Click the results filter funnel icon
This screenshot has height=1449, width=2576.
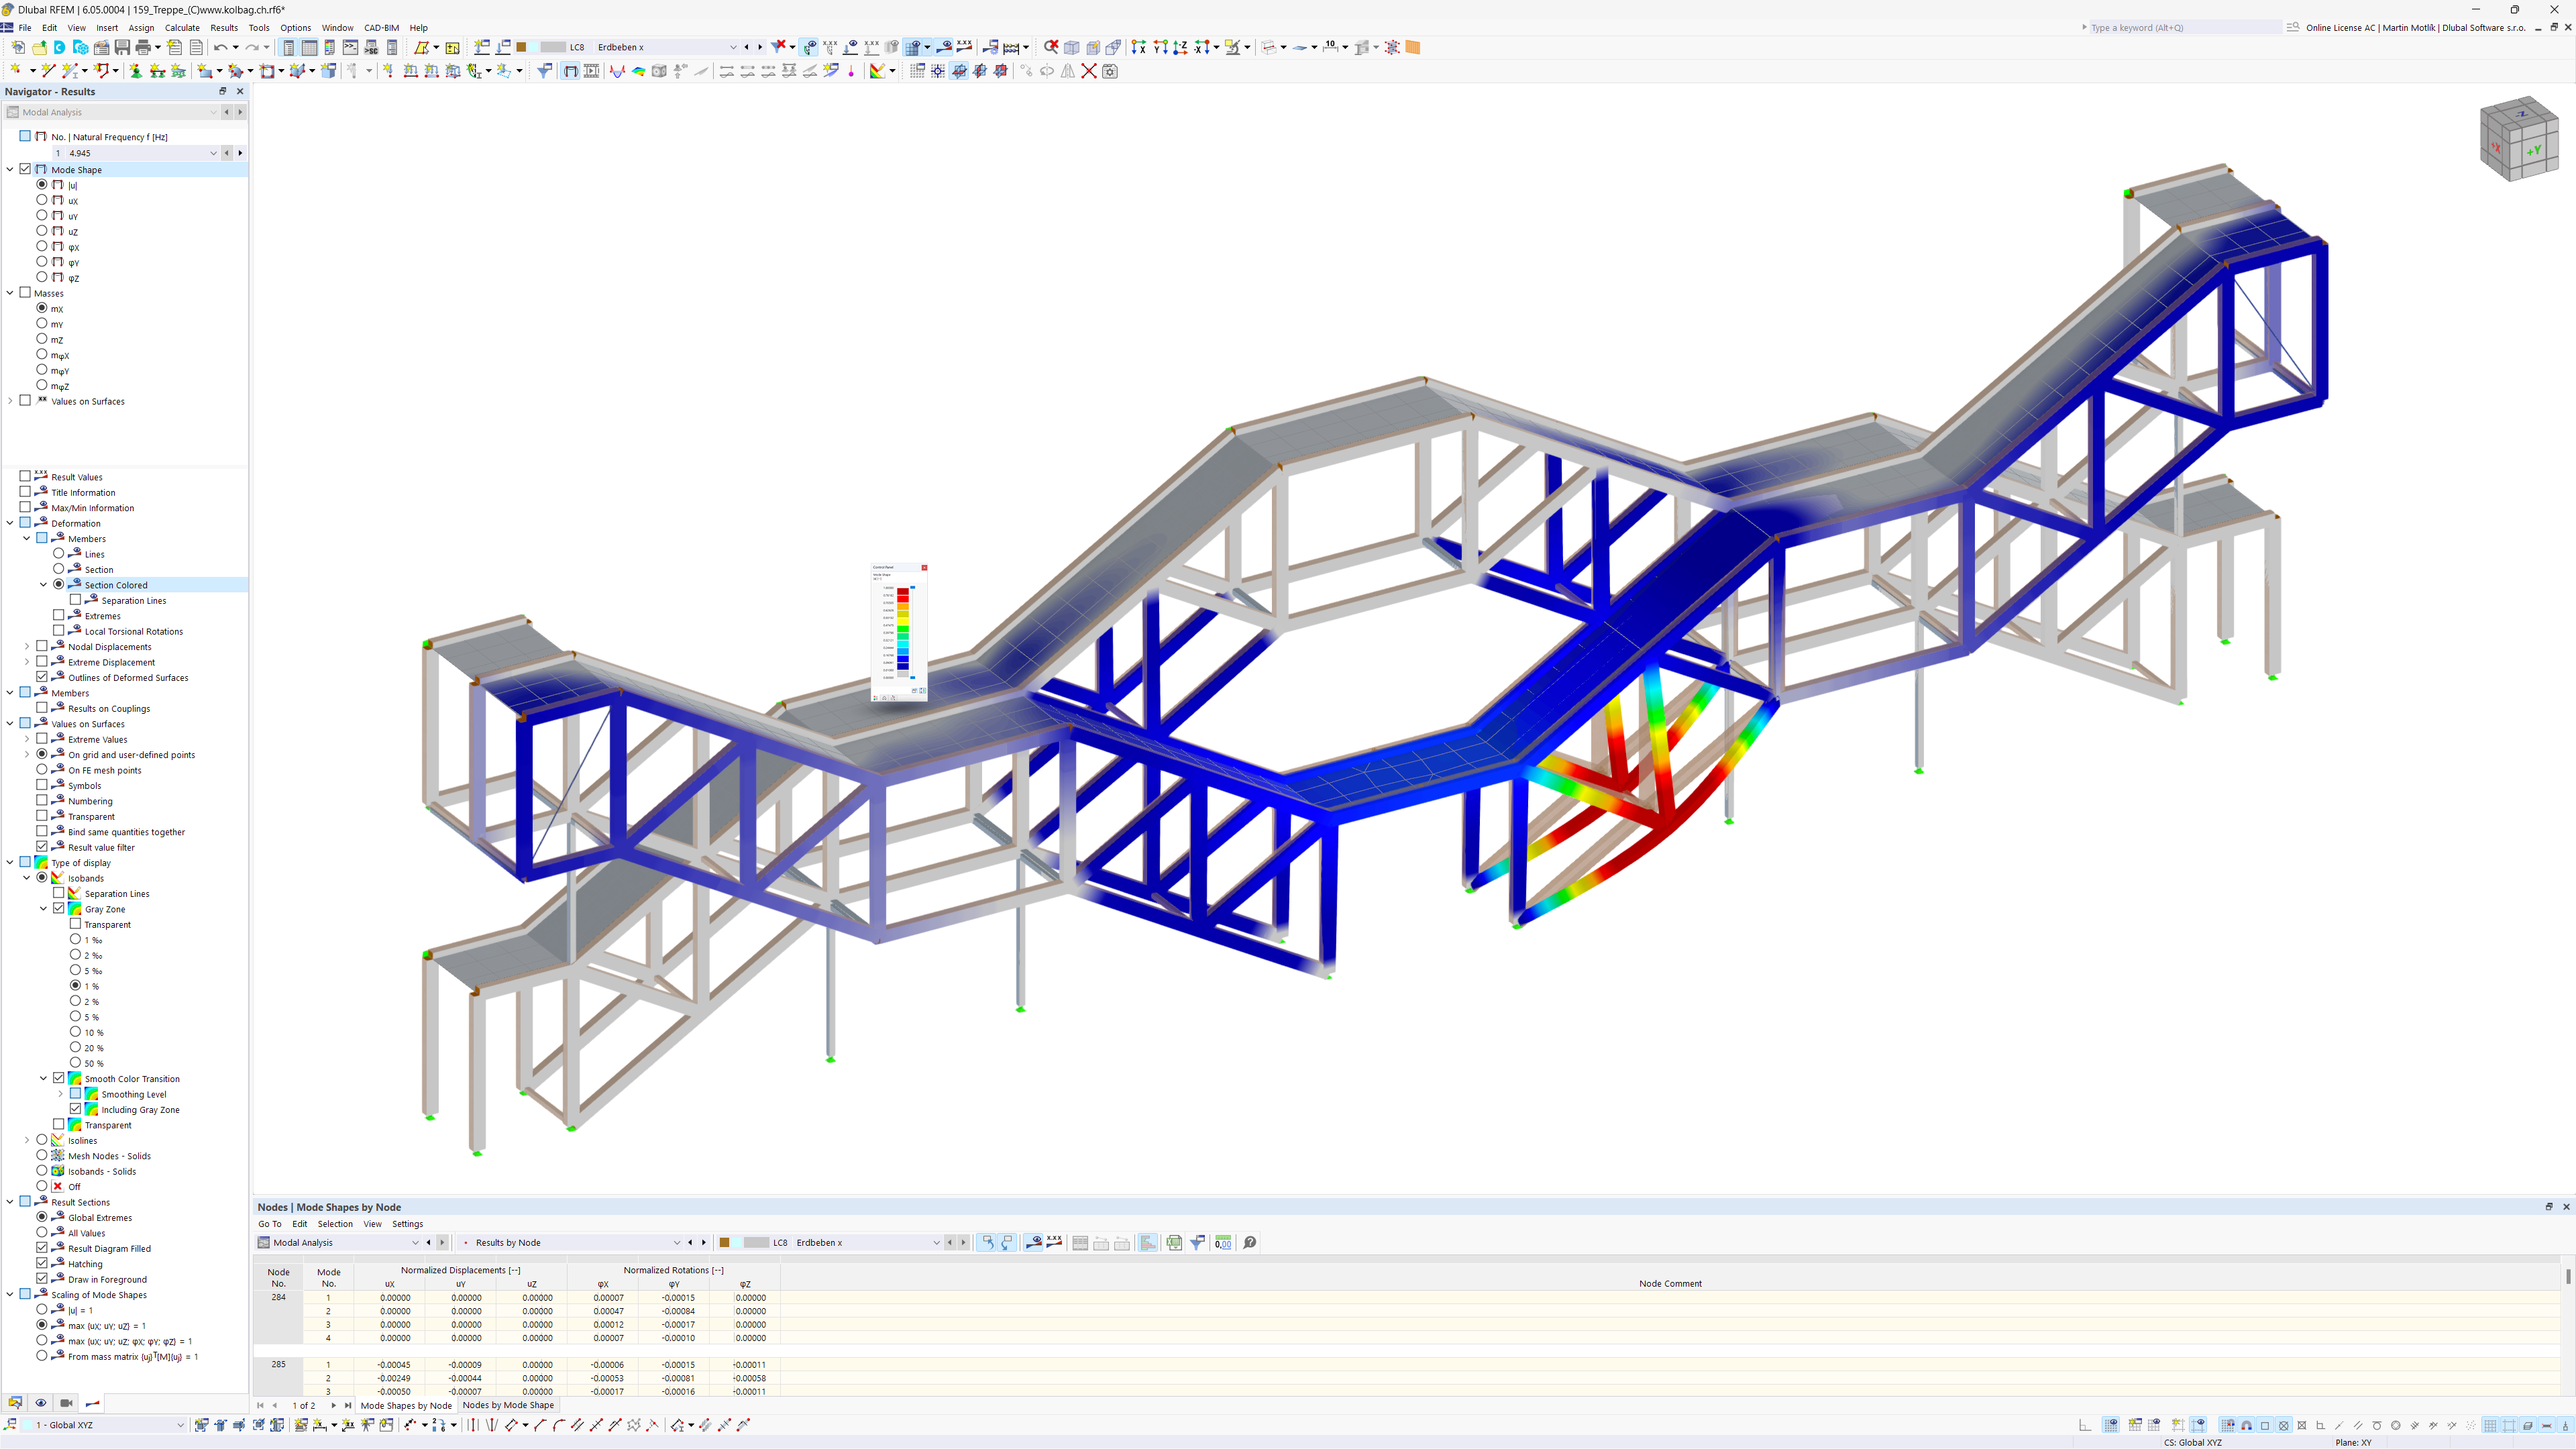click(1197, 1242)
